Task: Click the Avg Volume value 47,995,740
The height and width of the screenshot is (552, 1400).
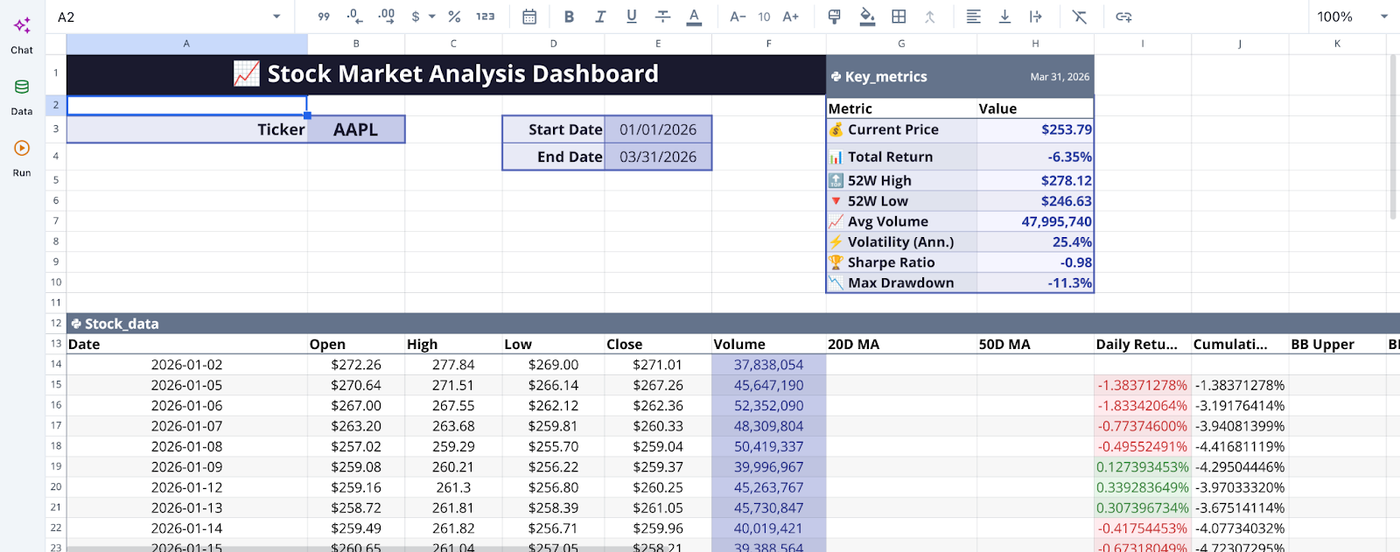Action: pos(1035,221)
